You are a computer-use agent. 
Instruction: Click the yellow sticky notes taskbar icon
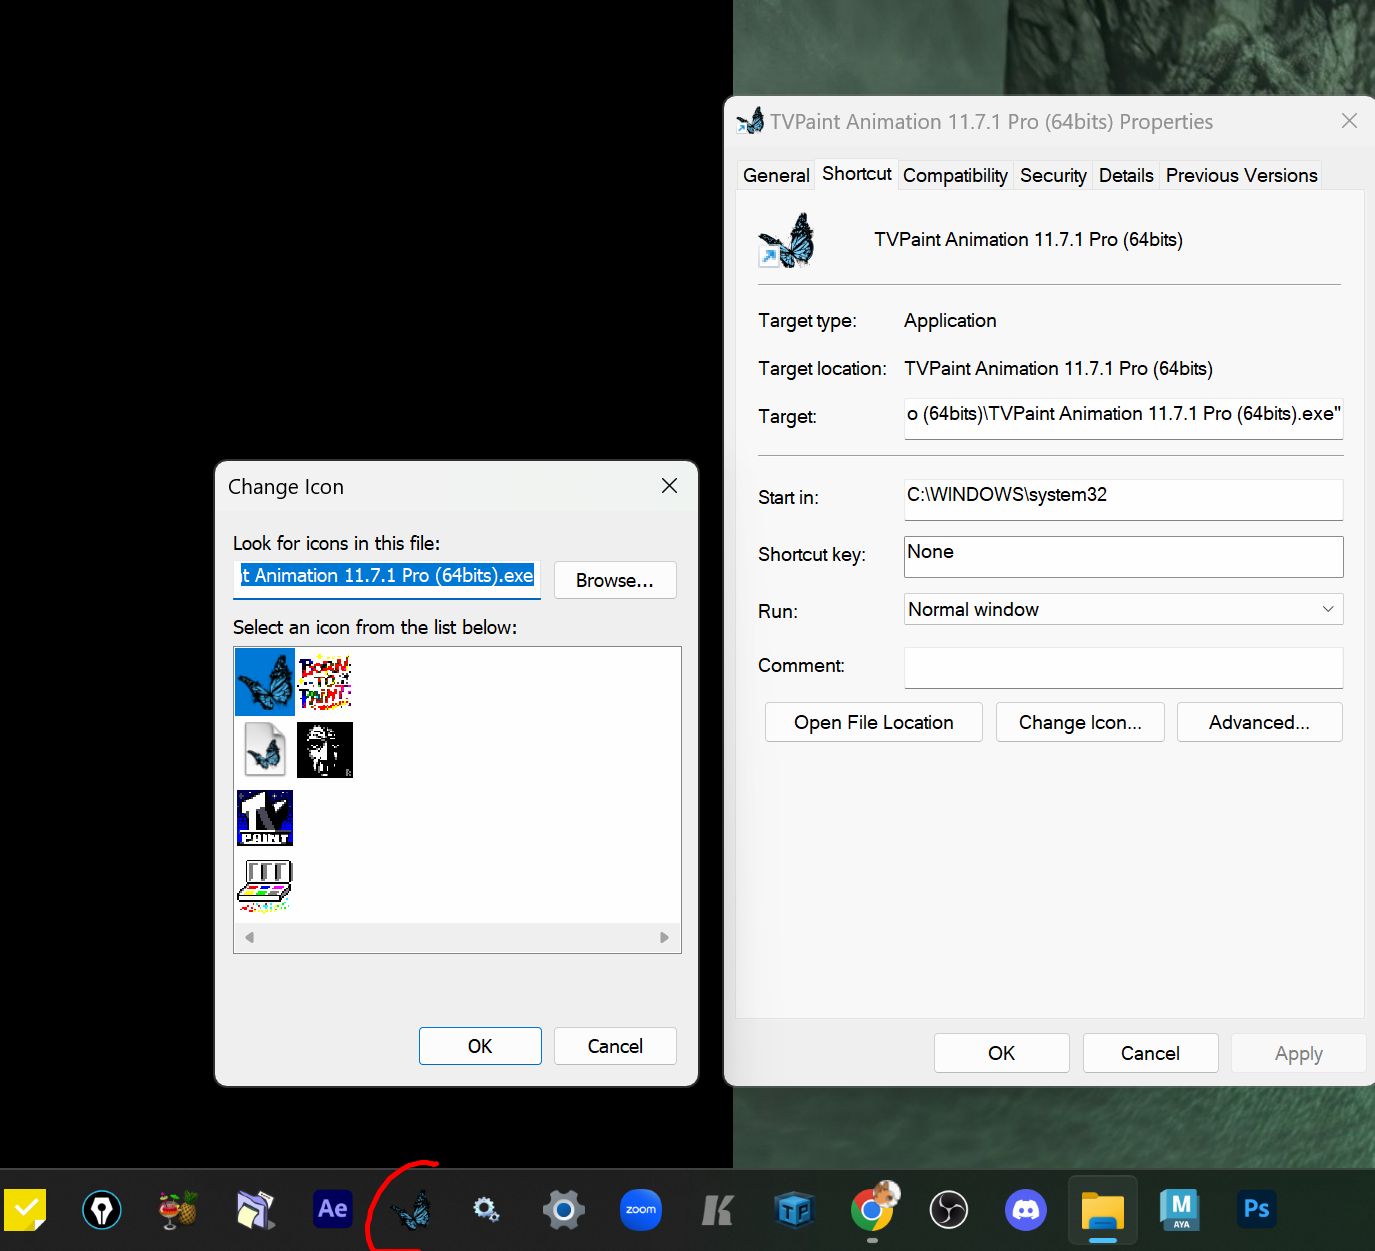[x=25, y=1210]
